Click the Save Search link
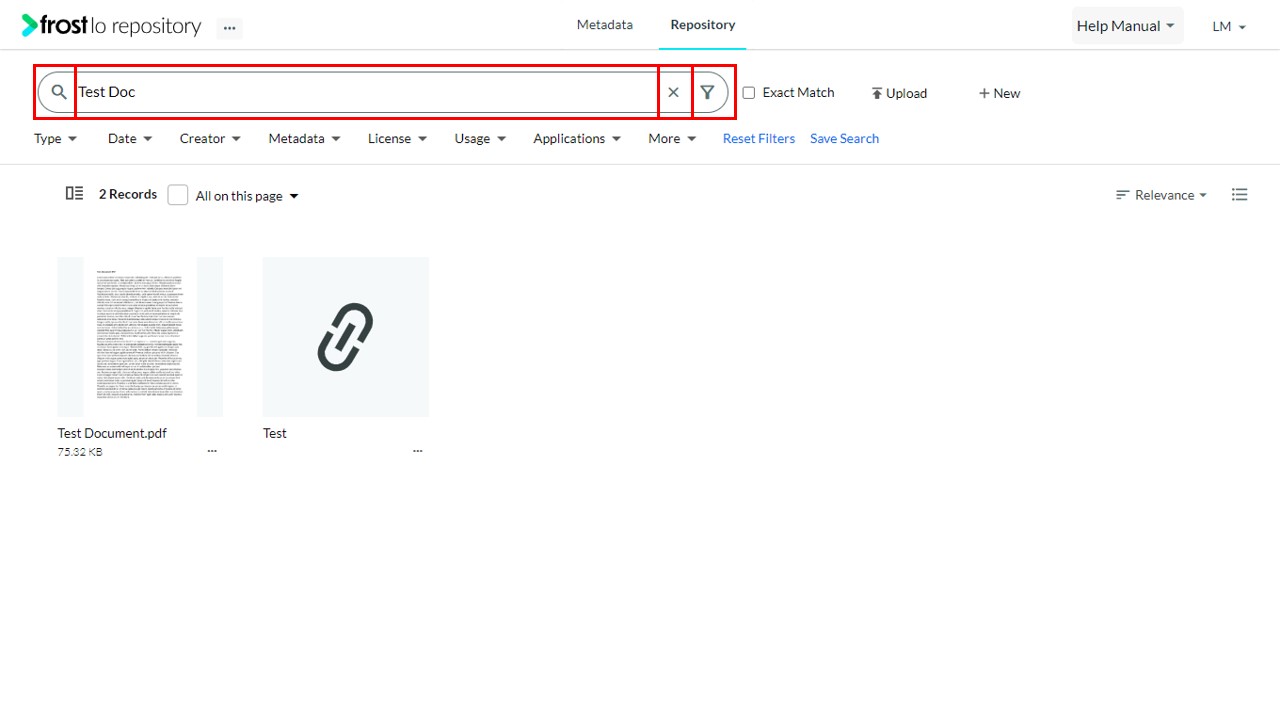The width and height of the screenshot is (1280, 720). pos(845,139)
